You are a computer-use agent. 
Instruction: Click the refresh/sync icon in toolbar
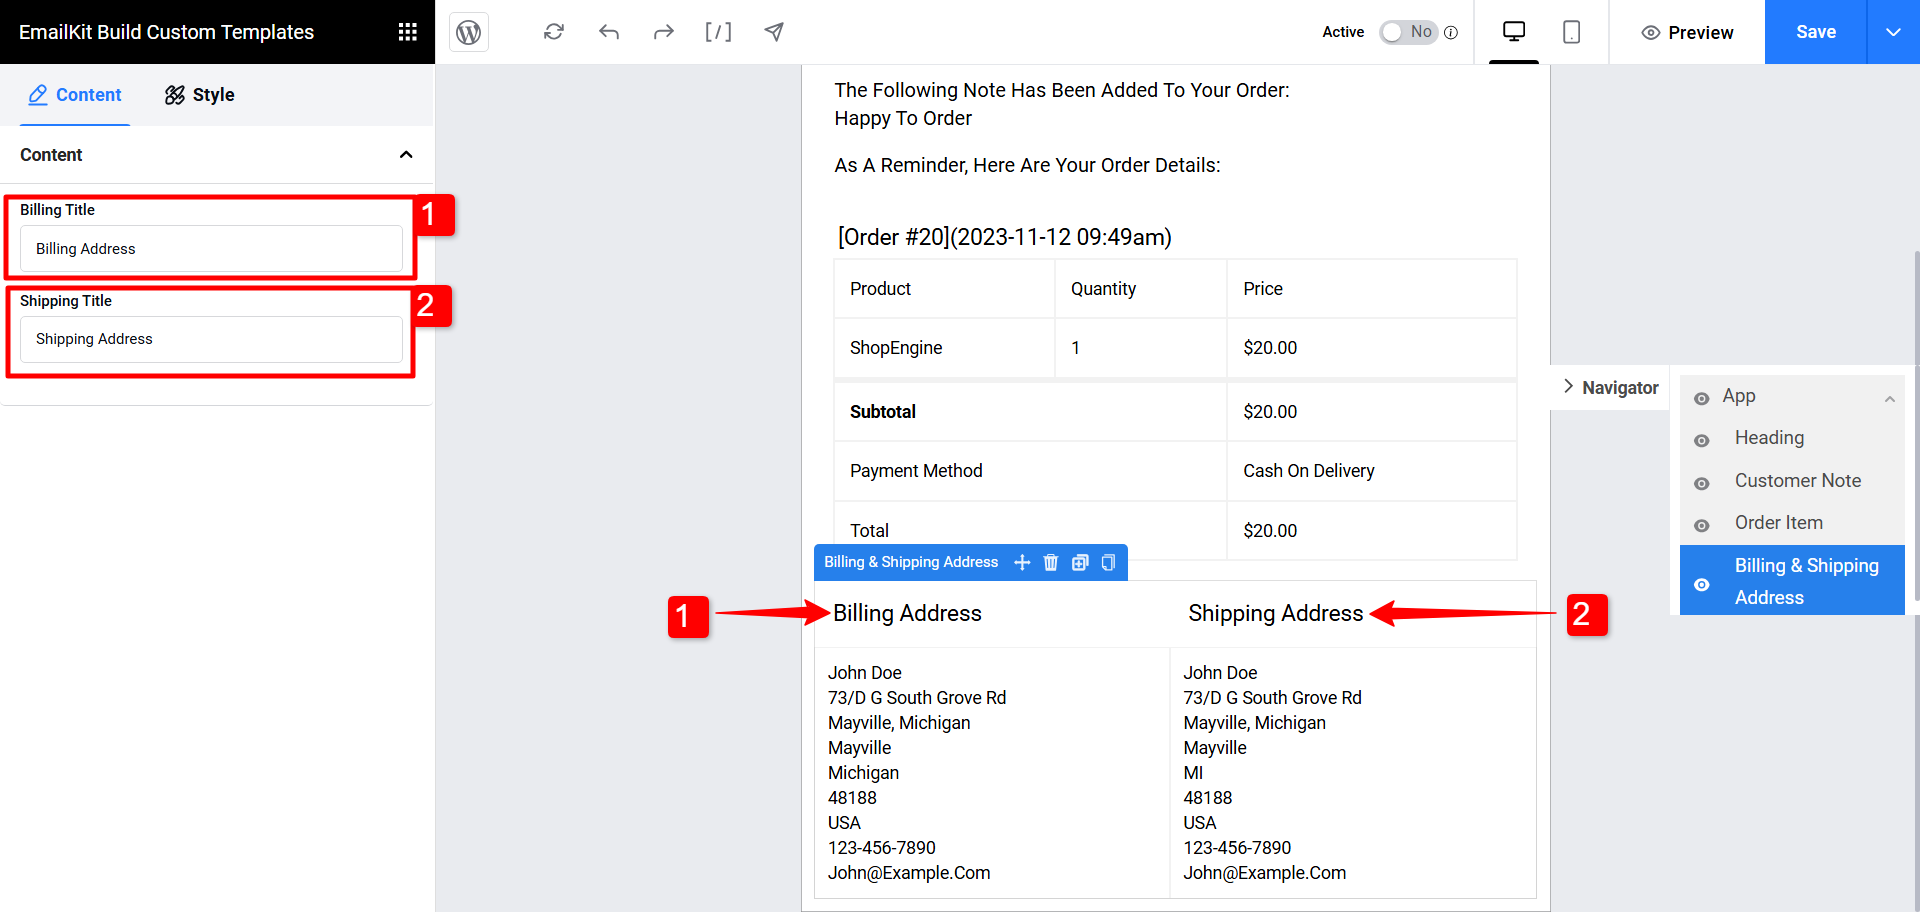[554, 32]
